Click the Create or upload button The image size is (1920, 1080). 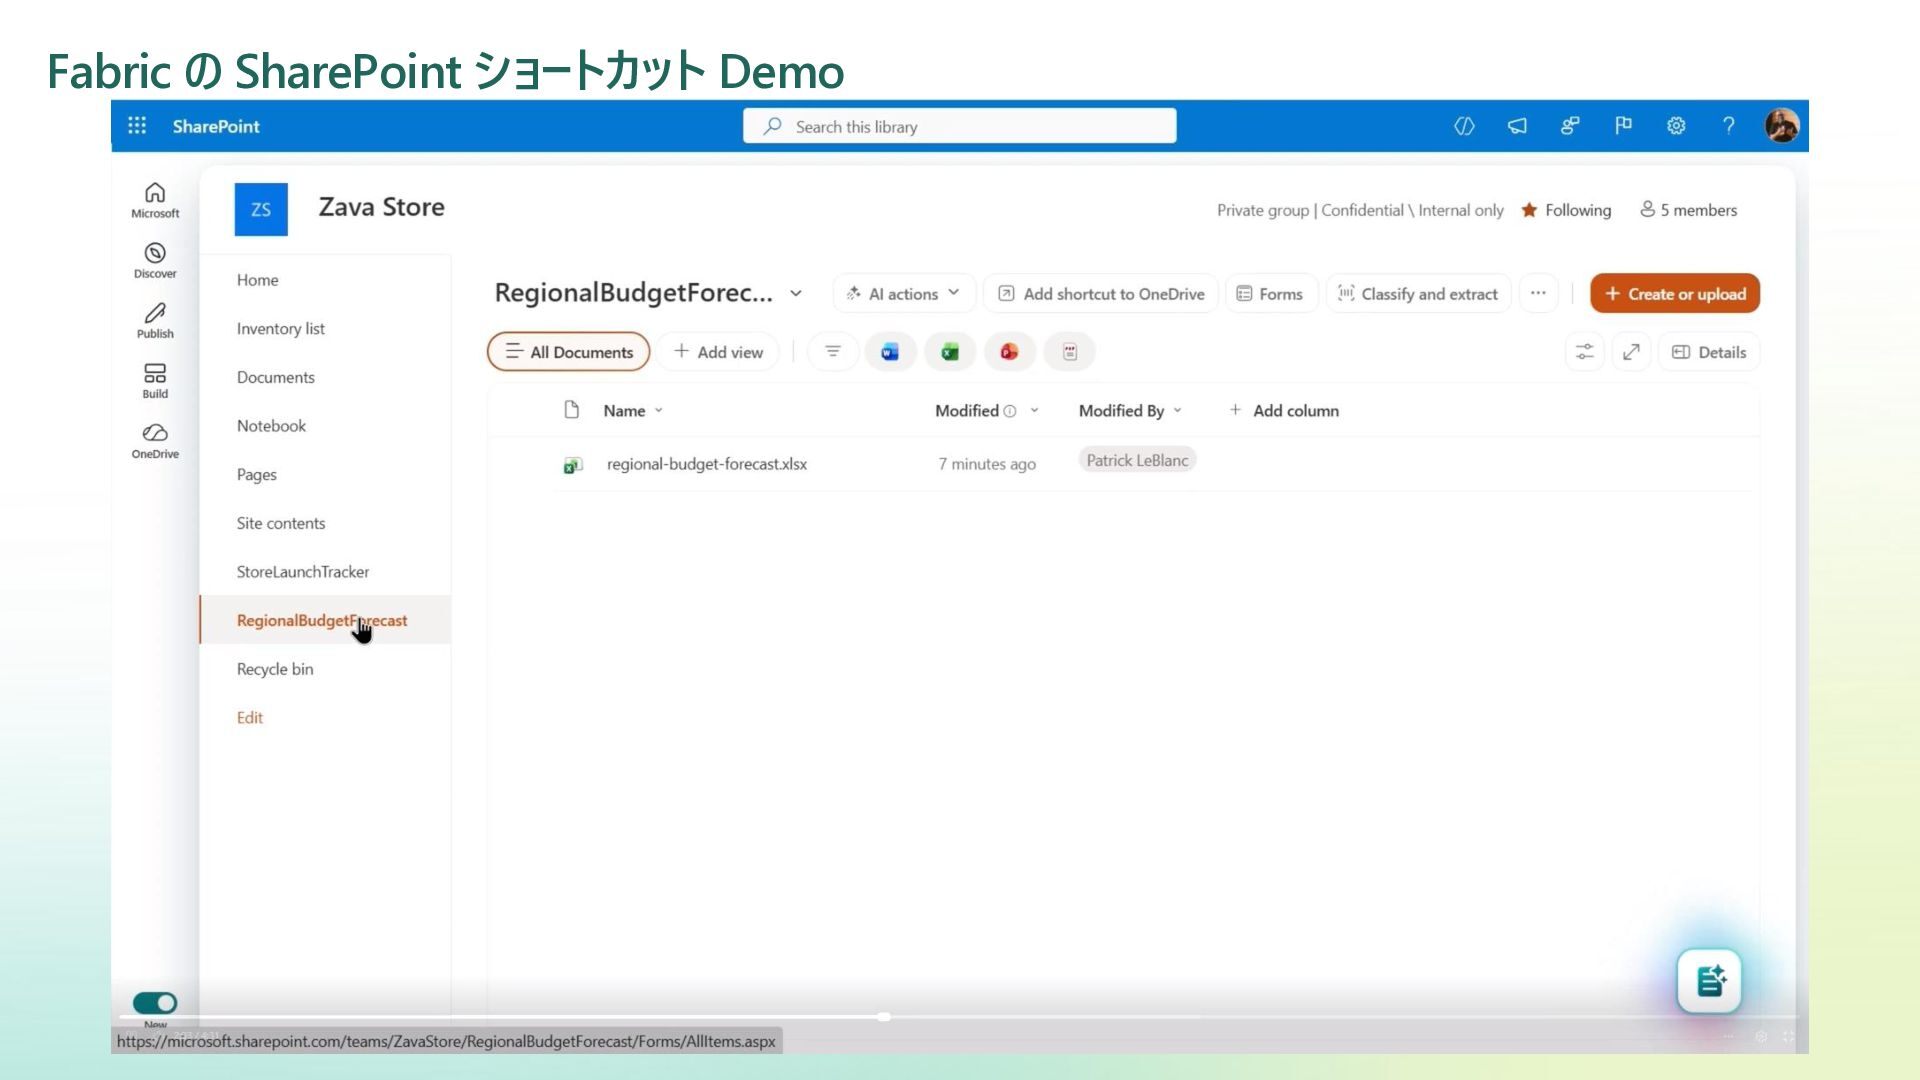1675,294
